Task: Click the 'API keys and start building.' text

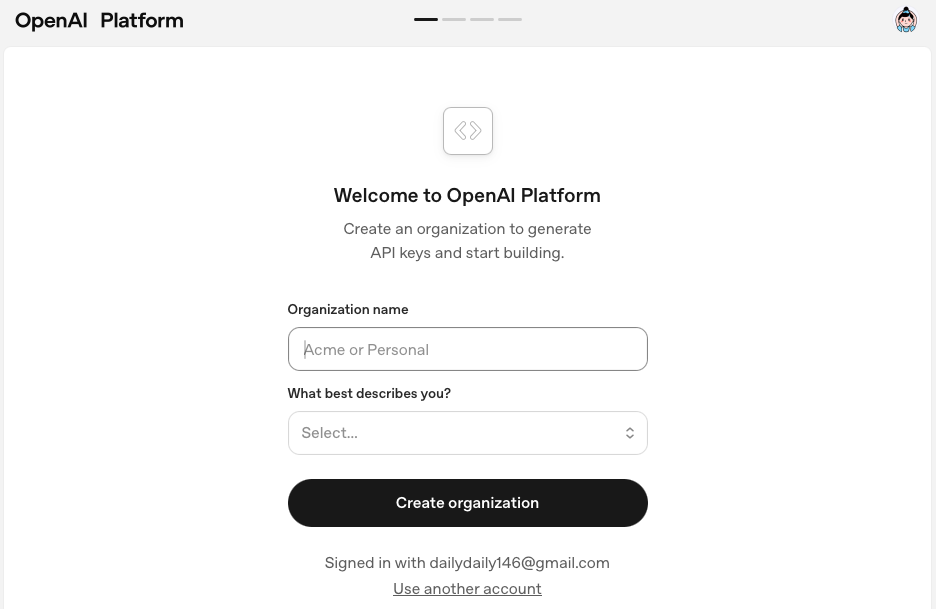Action: pyautogui.click(x=467, y=253)
